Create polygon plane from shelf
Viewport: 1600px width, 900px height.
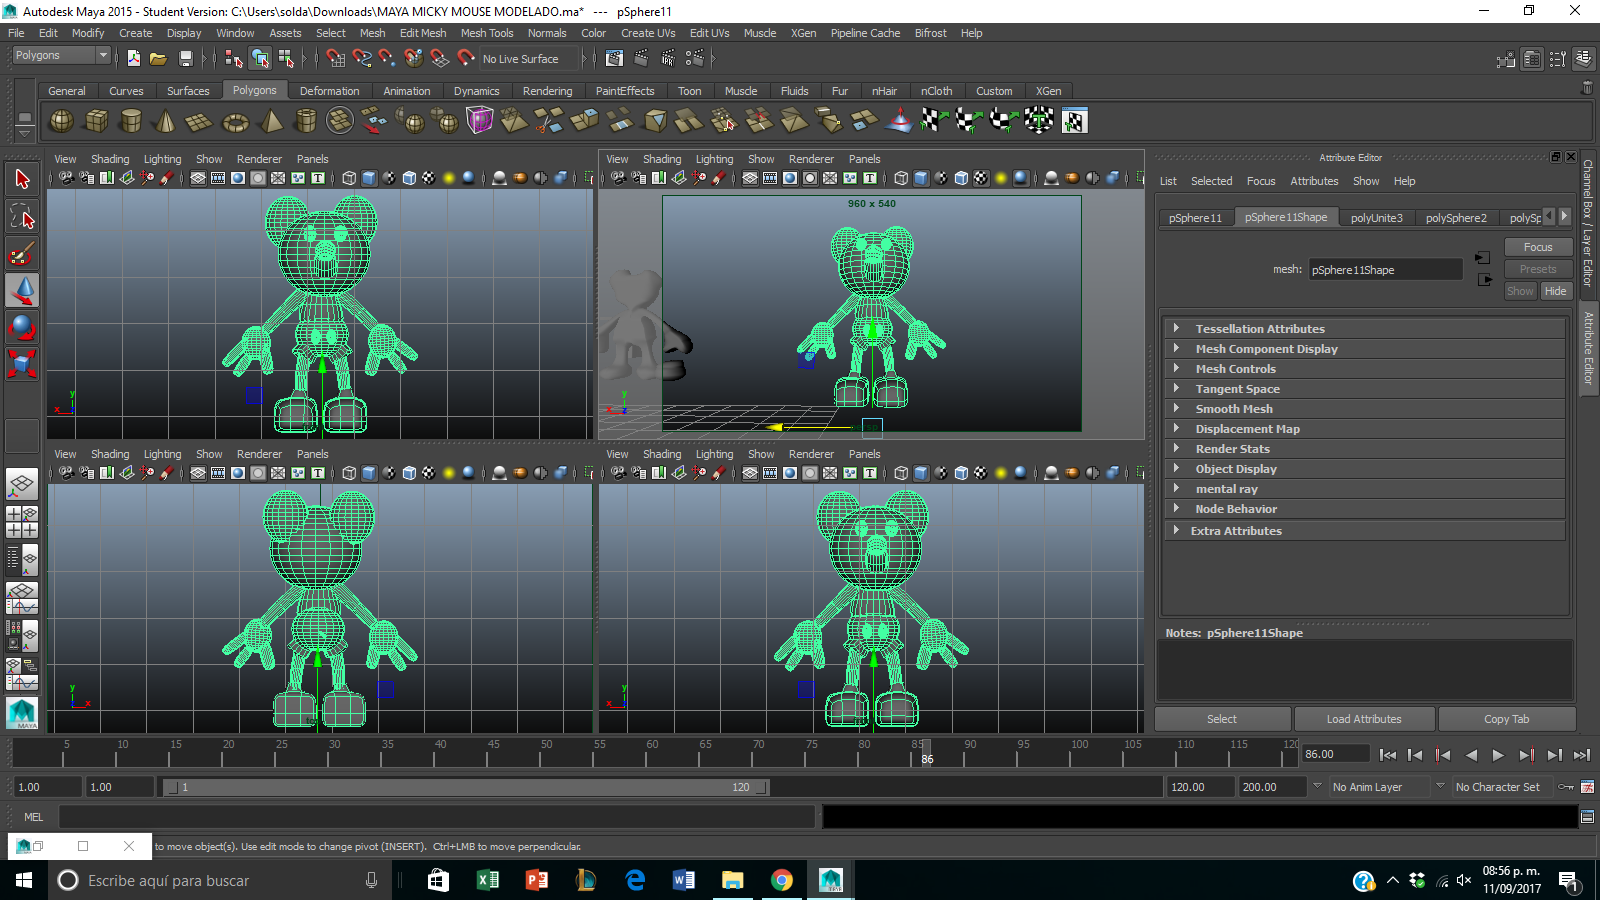pyautogui.click(x=200, y=121)
